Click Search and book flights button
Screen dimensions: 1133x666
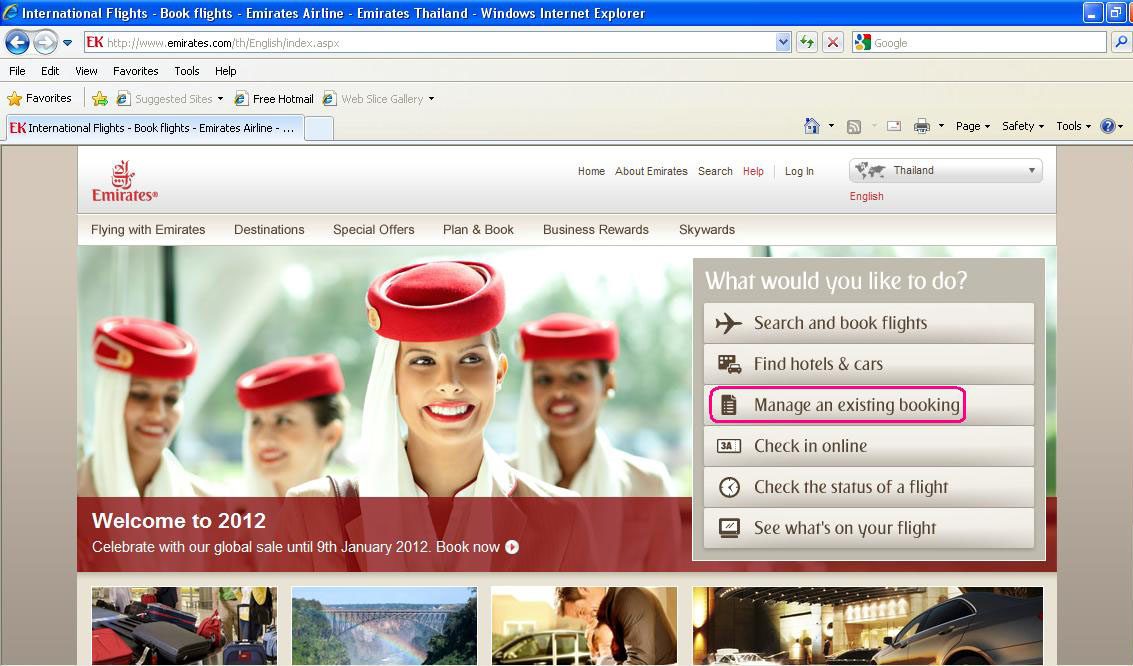click(x=869, y=323)
